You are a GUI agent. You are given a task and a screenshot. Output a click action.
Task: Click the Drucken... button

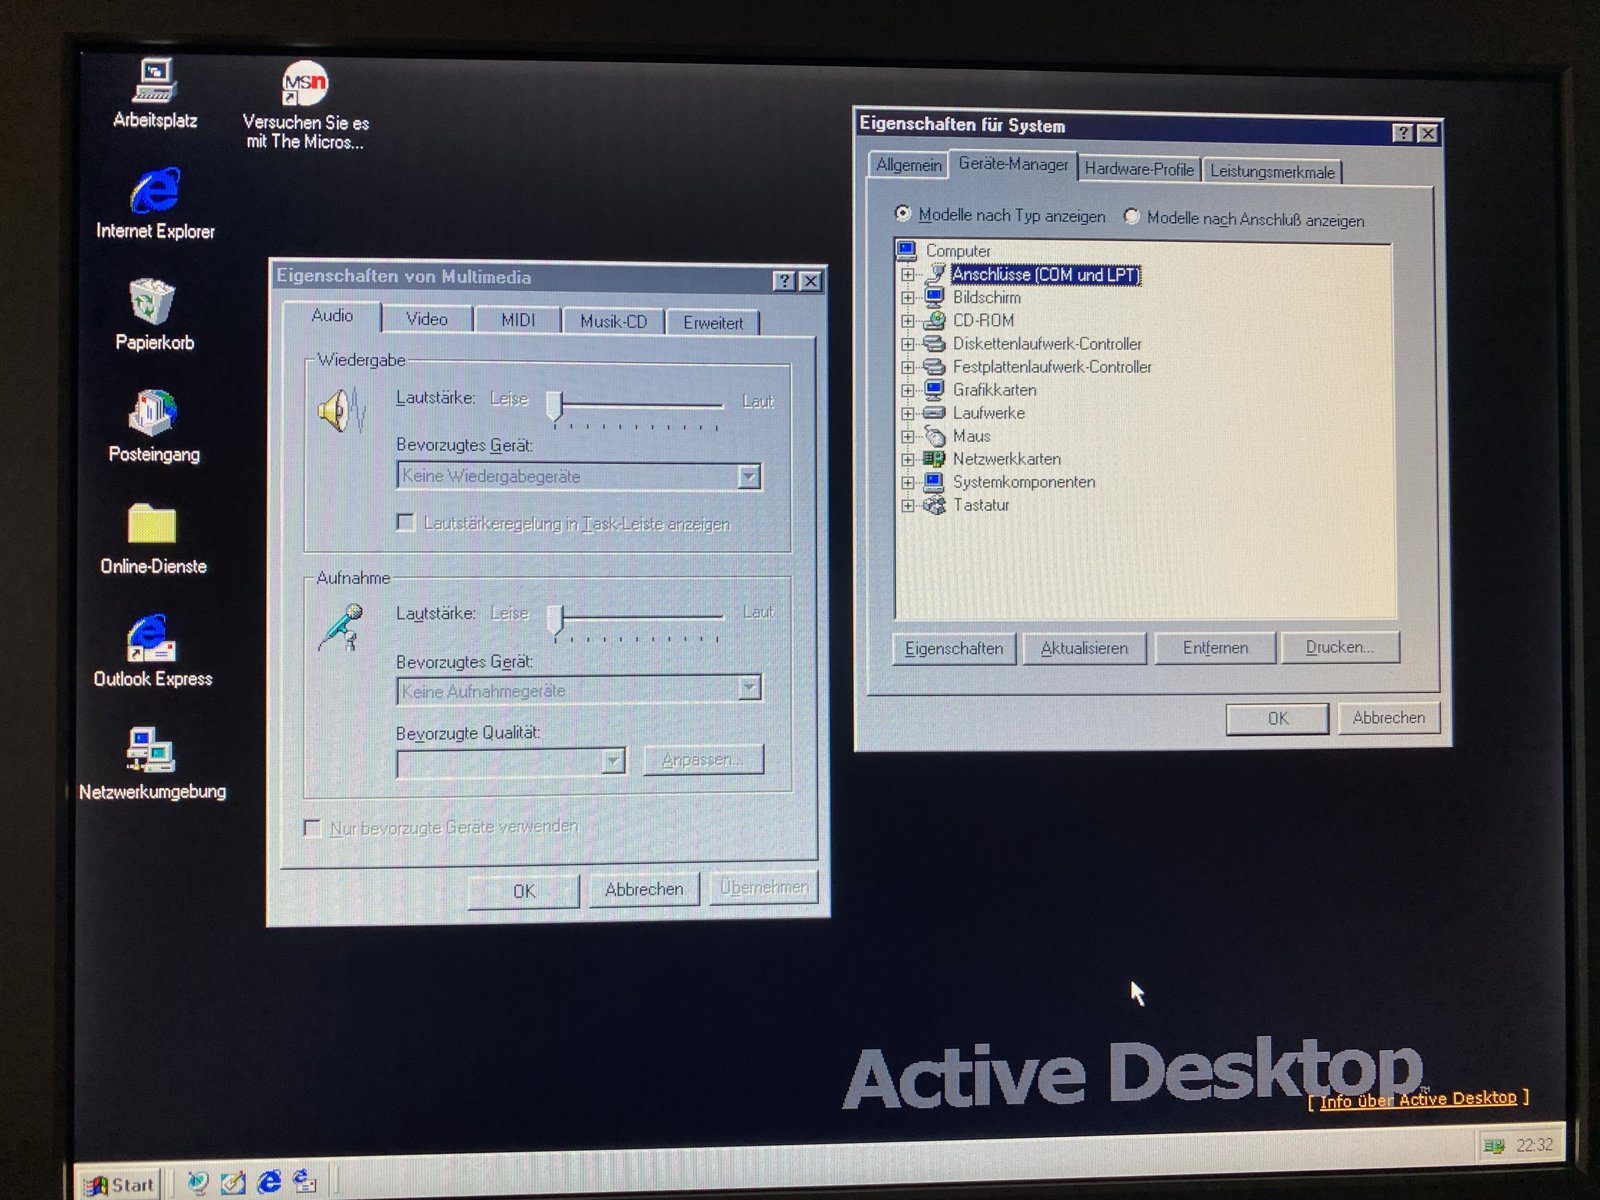1339,647
